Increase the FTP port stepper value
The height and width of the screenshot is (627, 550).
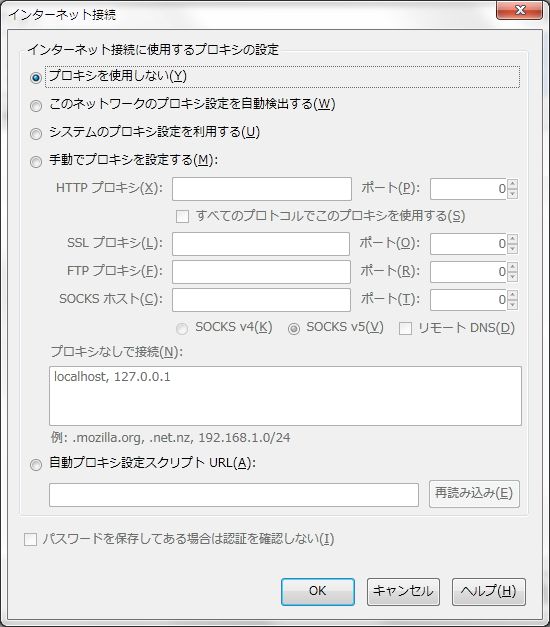pyautogui.click(x=512, y=267)
